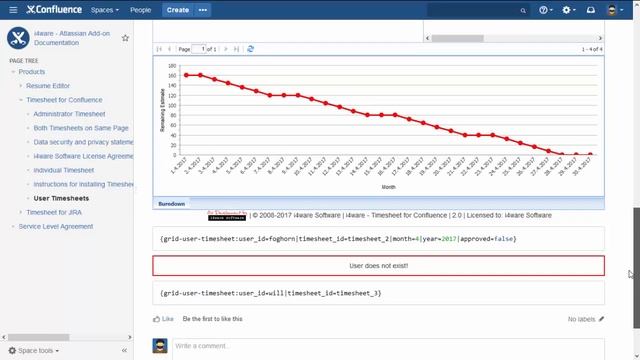Viewport: 640px width, 360px height.
Task: Open Instructions for Installing Timesheet page
Action: [x=83, y=184]
